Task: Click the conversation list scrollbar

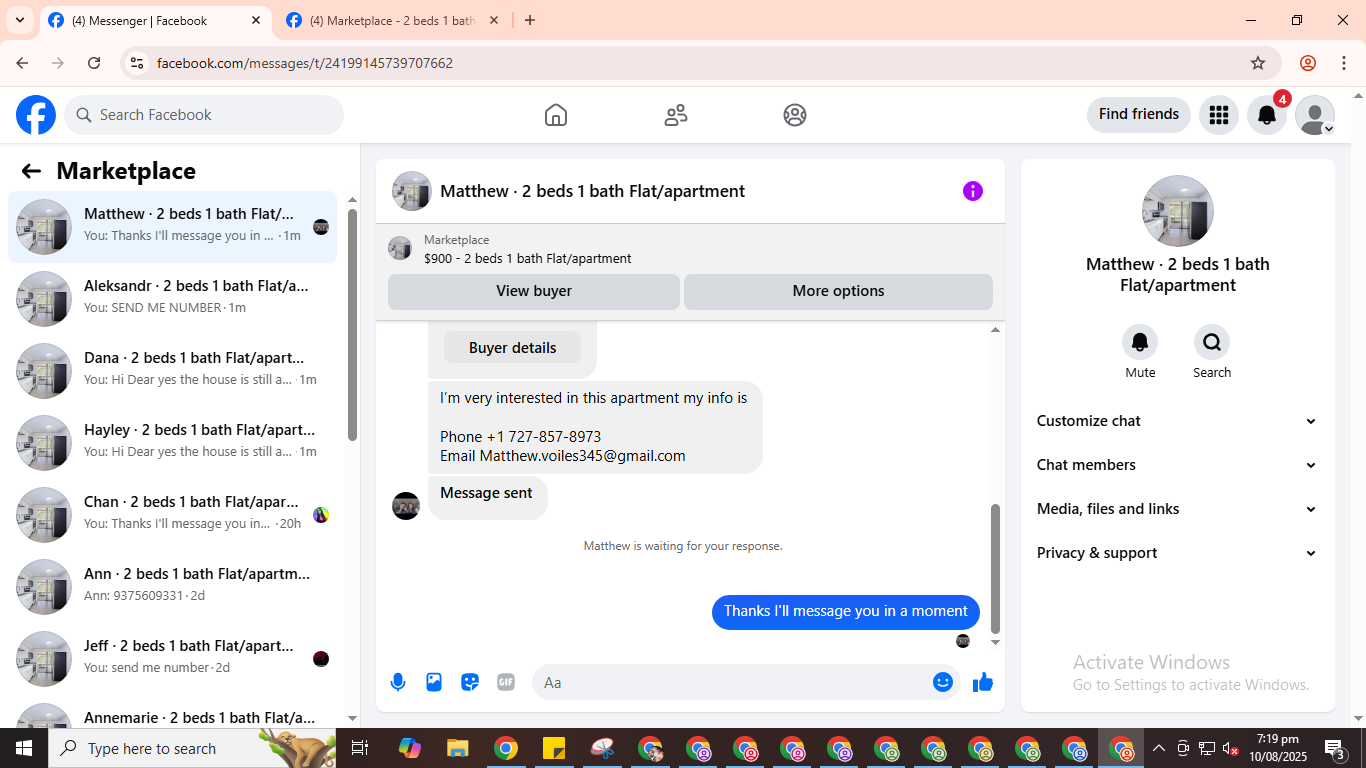Action: coord(352,325)
